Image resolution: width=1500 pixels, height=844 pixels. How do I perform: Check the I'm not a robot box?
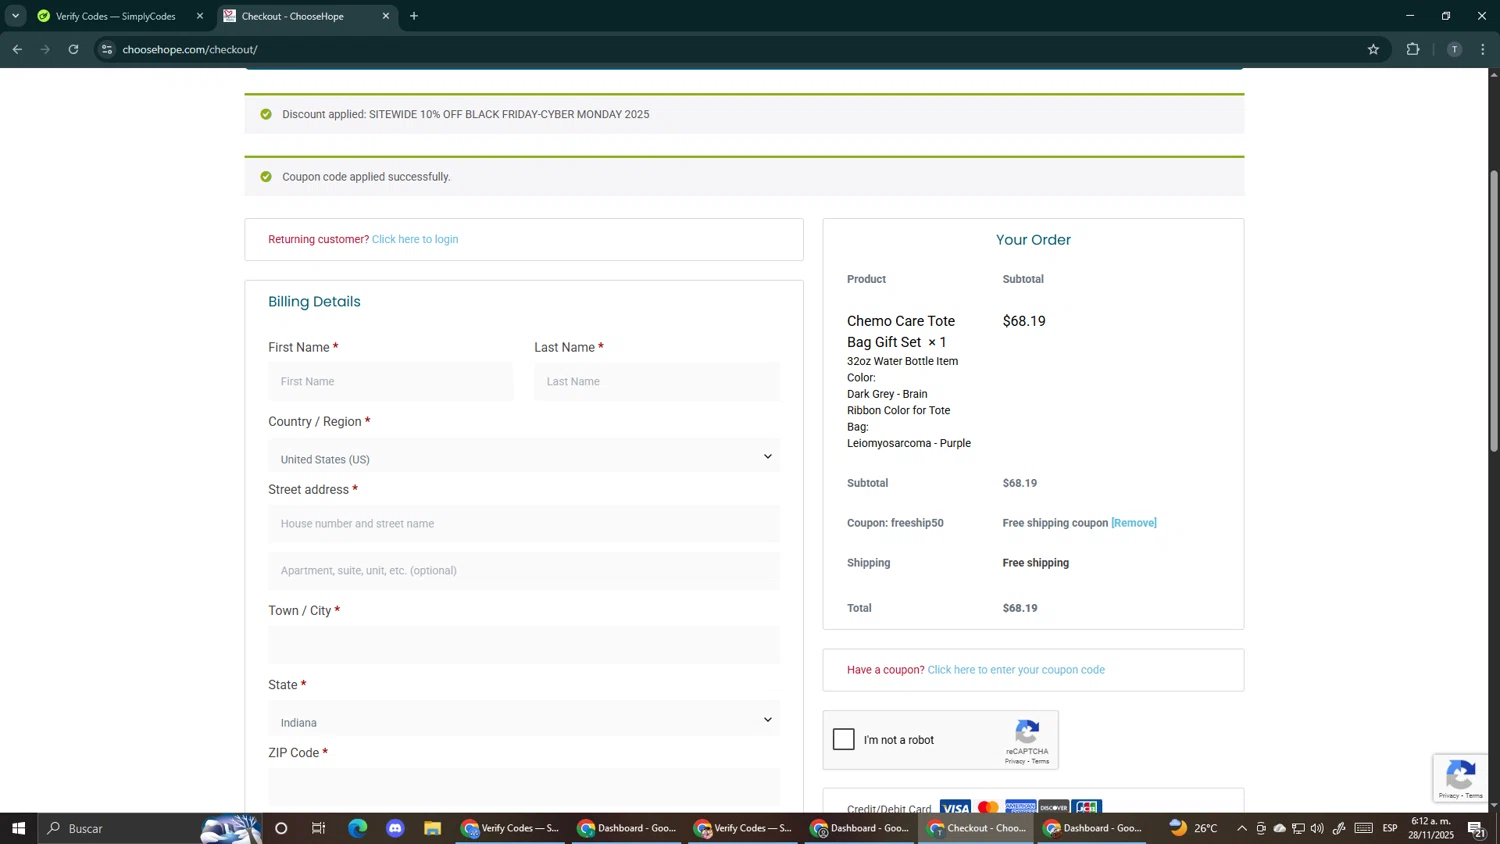coord(844,740)
